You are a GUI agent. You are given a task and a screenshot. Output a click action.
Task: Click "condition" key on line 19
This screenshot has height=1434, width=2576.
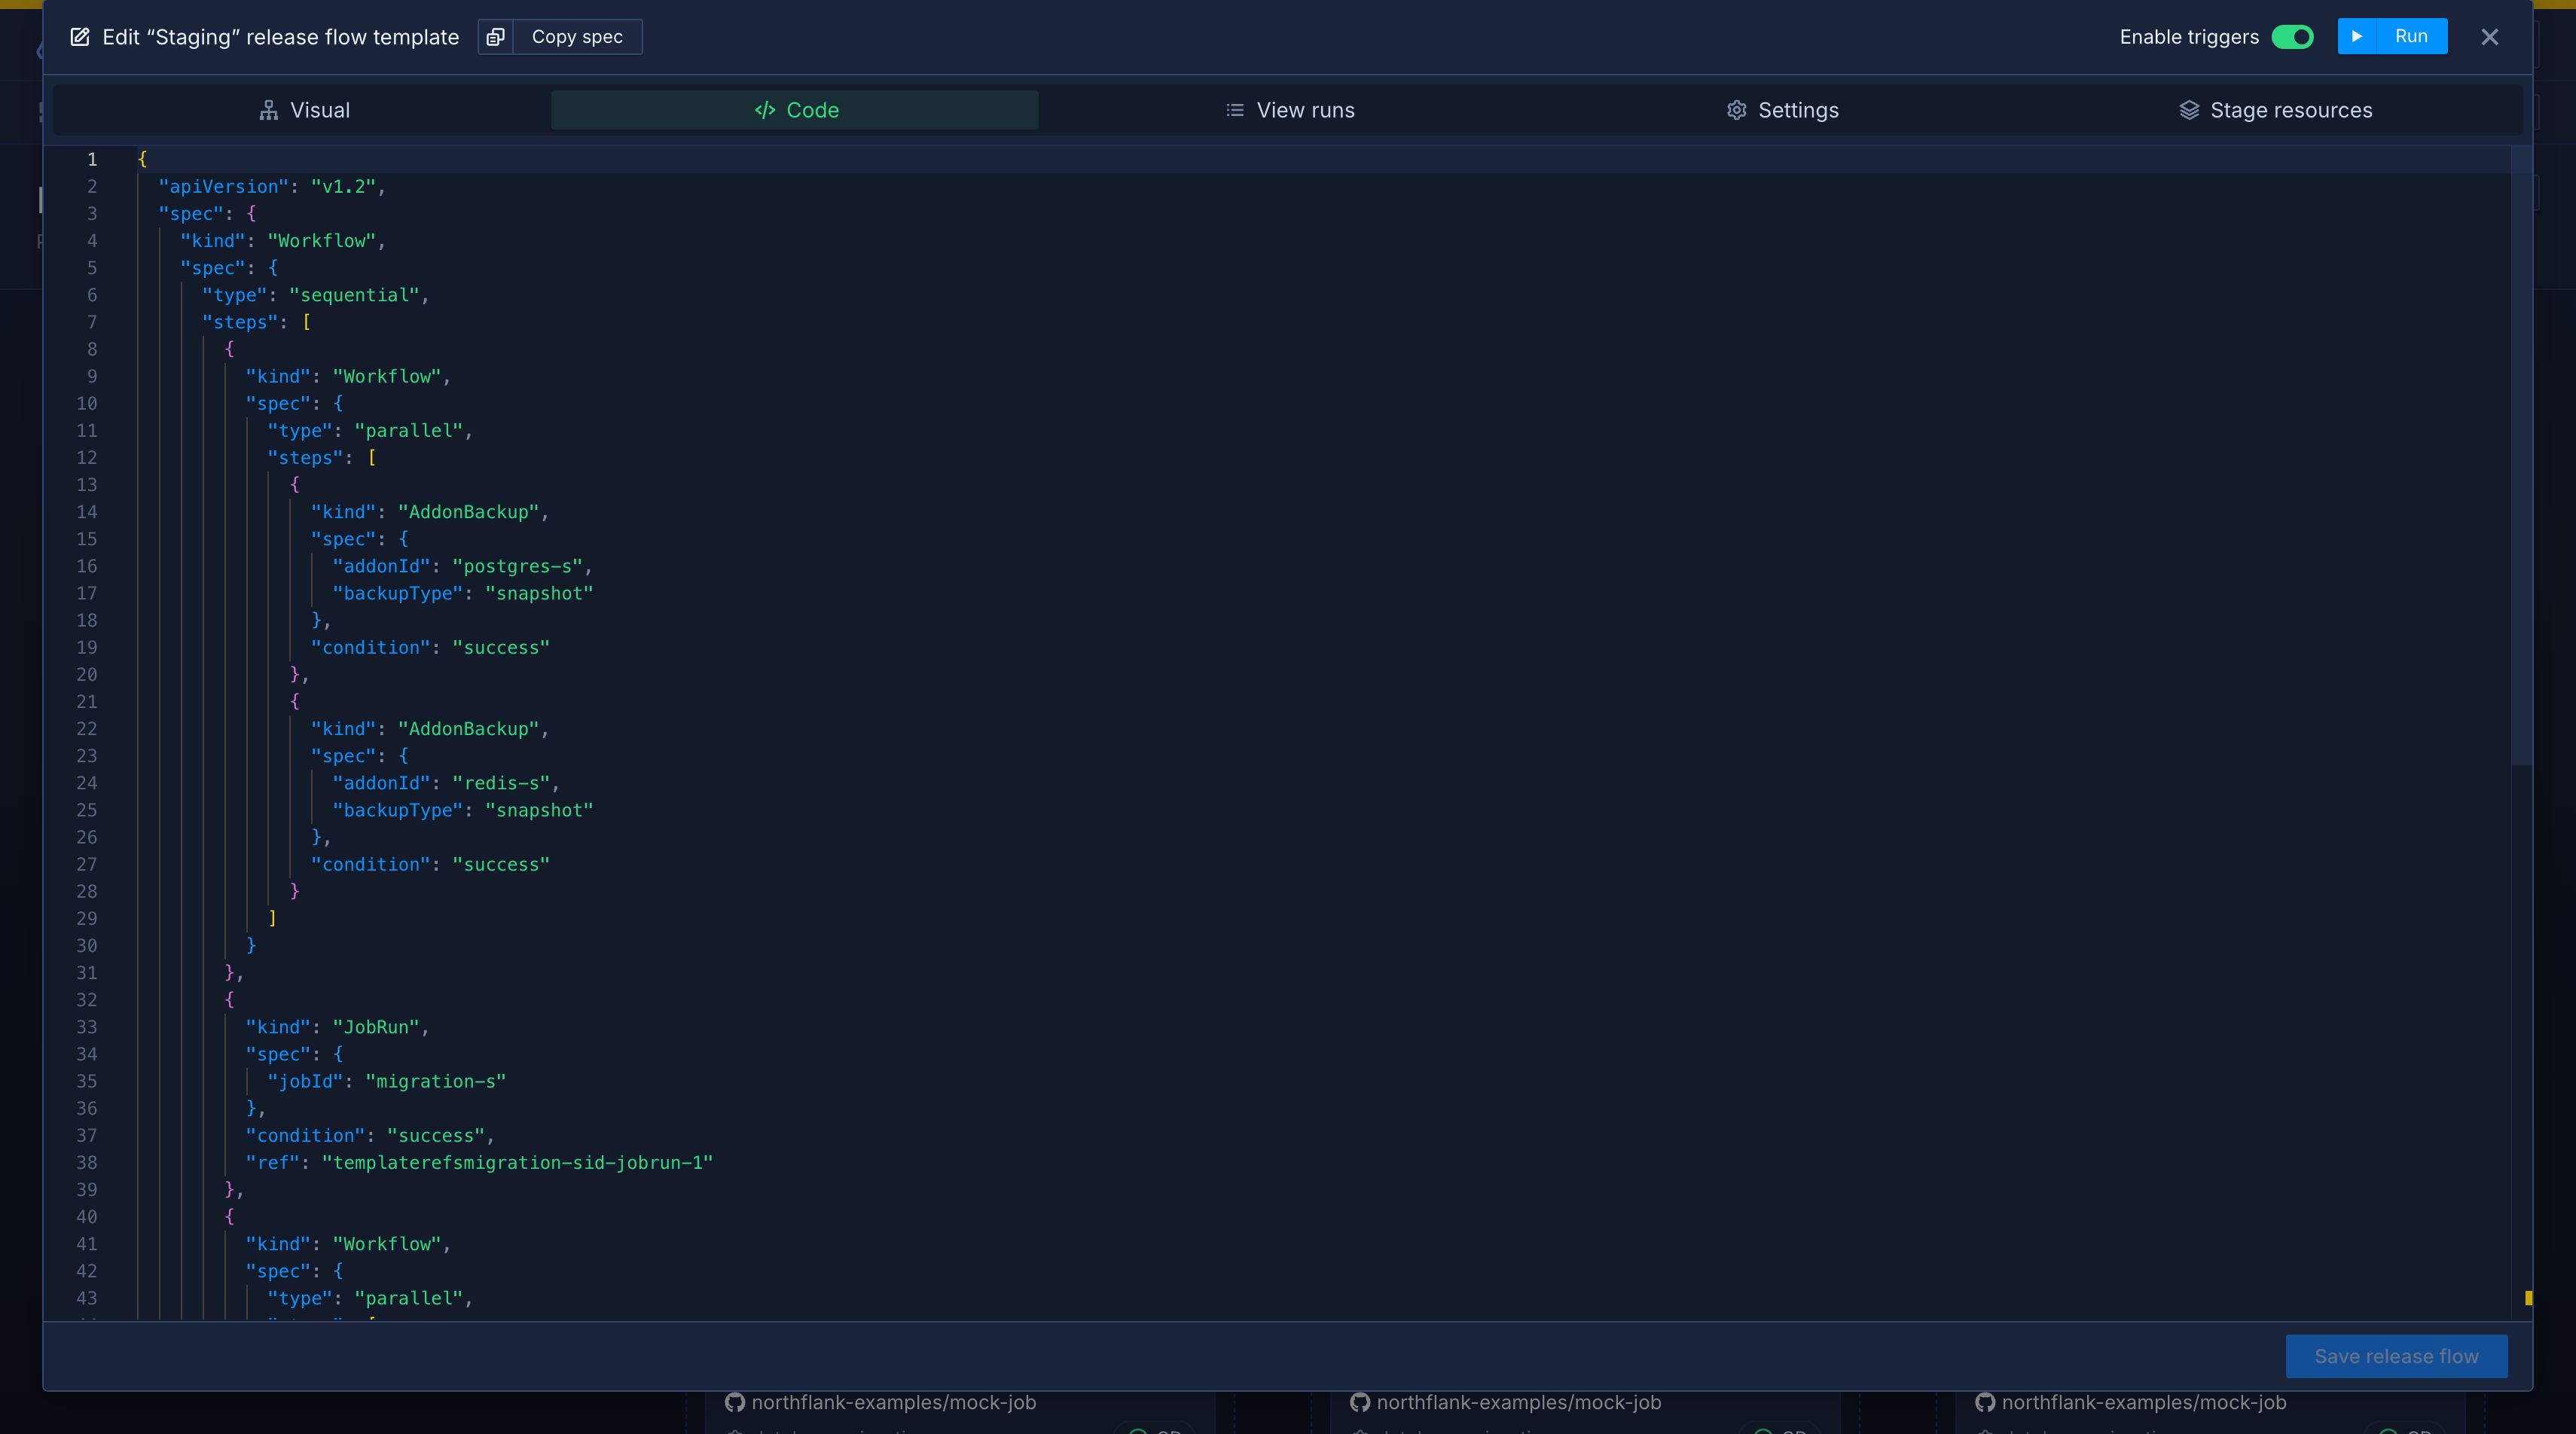click(371, 647)
